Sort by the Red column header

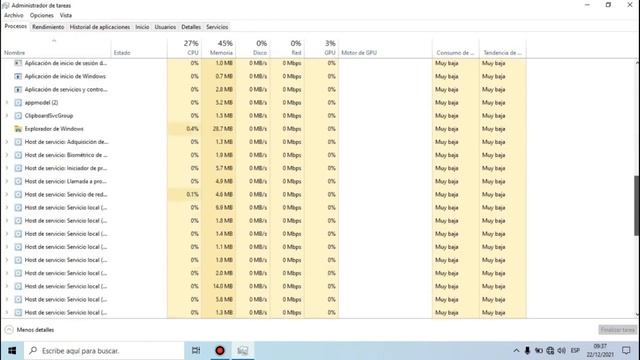pos(287,48)
